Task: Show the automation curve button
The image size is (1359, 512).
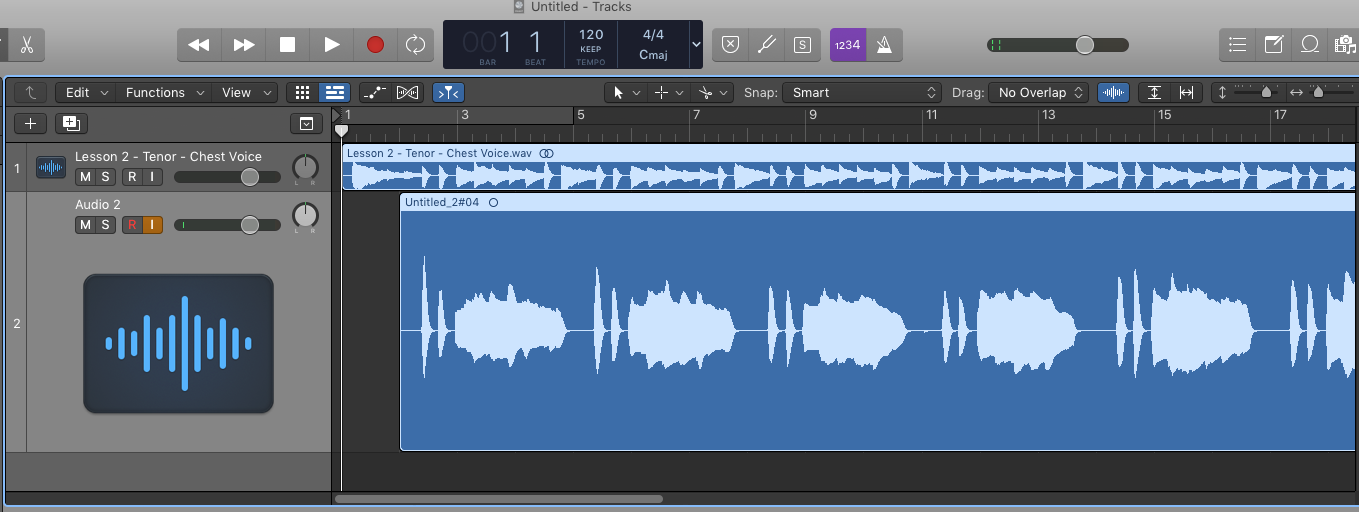Action: (375, 92)
